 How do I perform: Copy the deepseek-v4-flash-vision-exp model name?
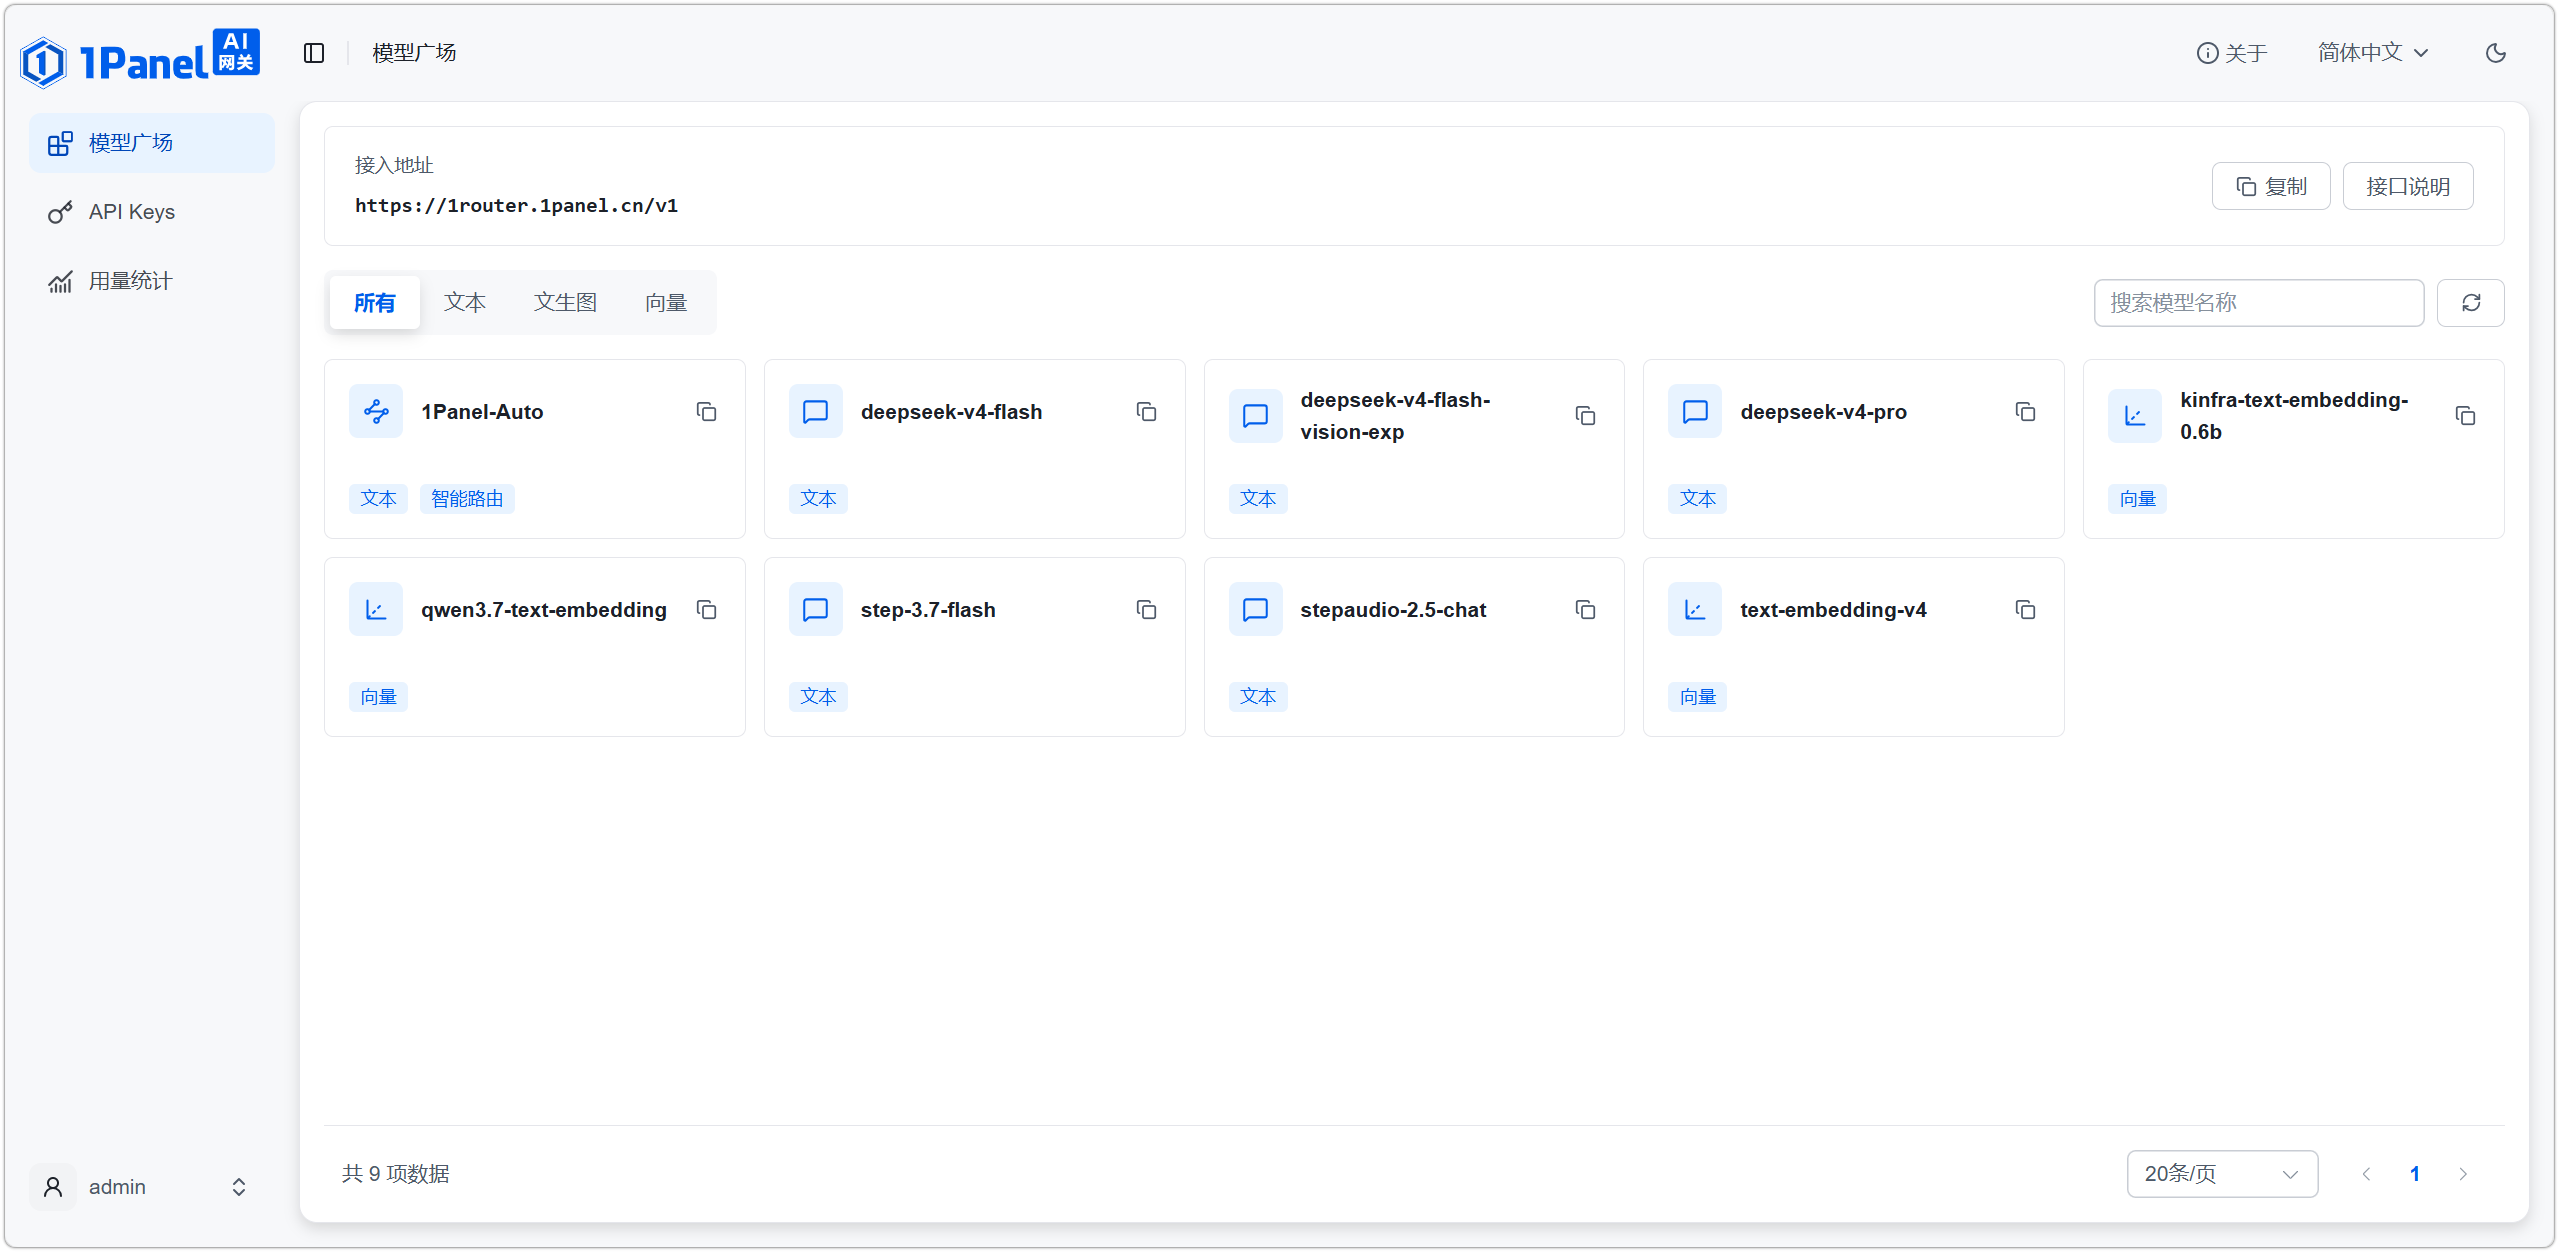(x=1586, y=416)
